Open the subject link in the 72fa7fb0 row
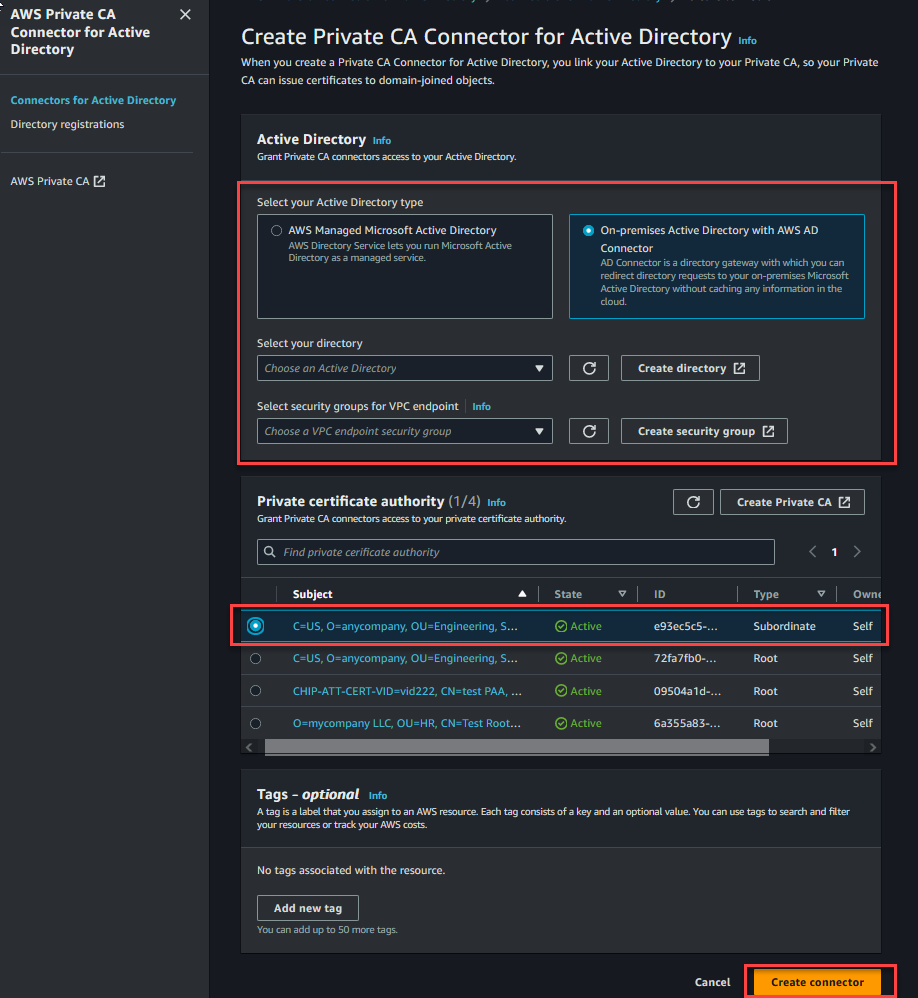 [x=405, y=659]
